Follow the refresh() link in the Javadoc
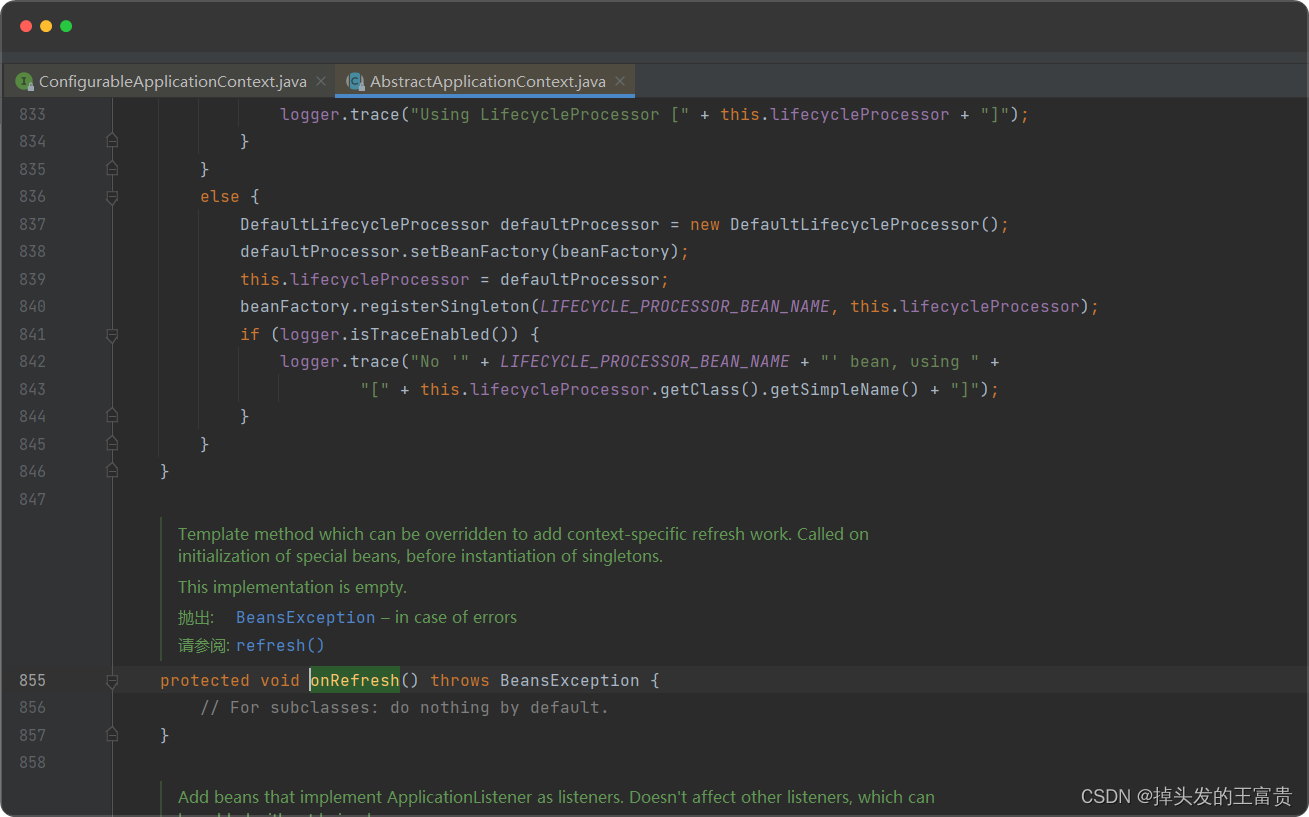1309x817 pixels. 280,646
